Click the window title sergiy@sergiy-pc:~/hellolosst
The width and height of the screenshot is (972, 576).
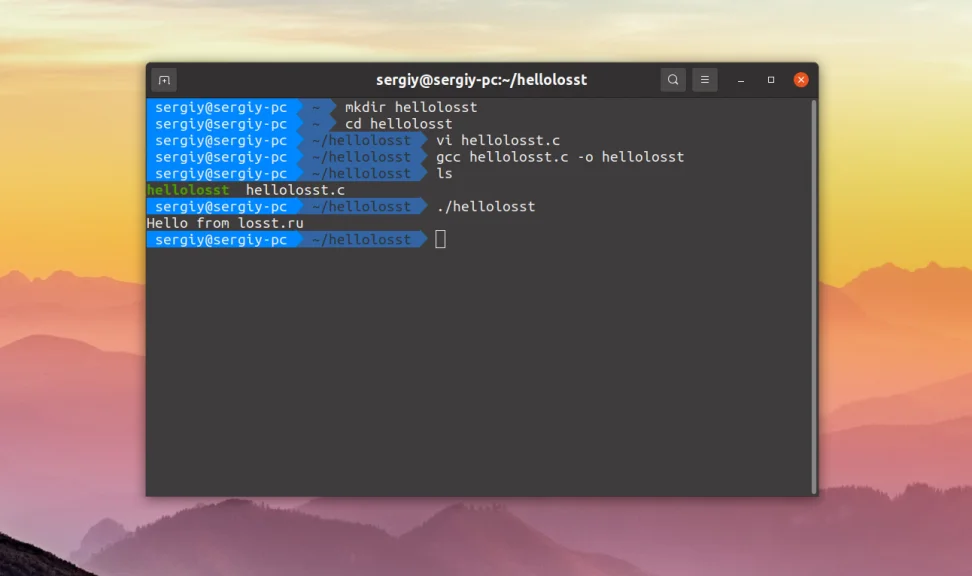pyautogui.click(x=482, y=80)
